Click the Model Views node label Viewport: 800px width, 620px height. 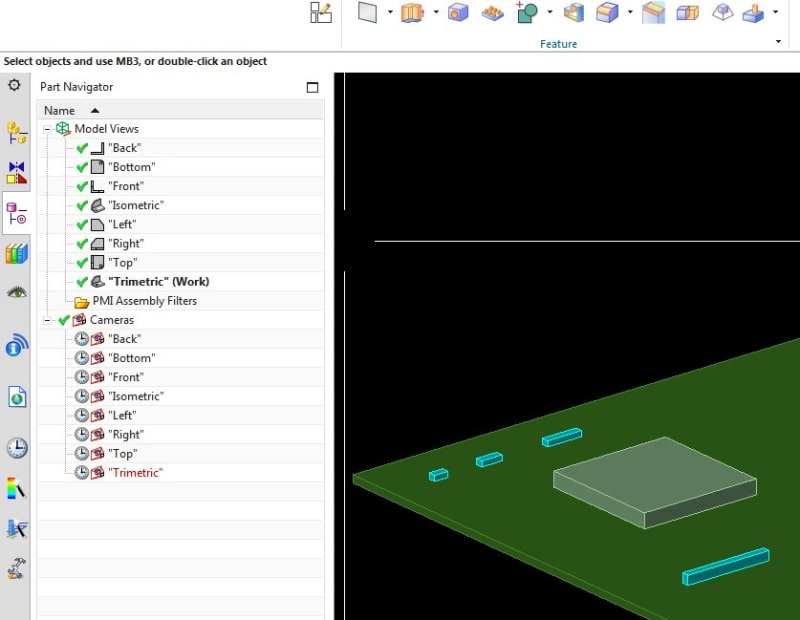click(107, 129)
